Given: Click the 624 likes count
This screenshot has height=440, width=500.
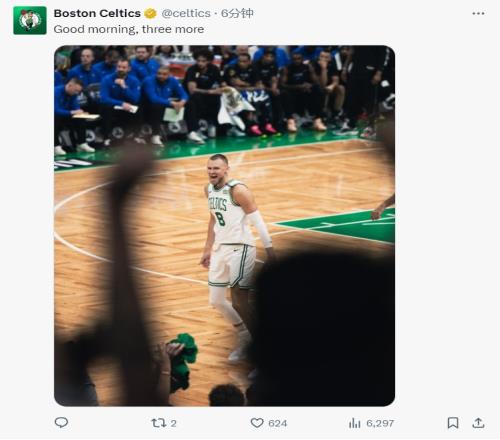Looking at the screenshot, I should point(278,423).
